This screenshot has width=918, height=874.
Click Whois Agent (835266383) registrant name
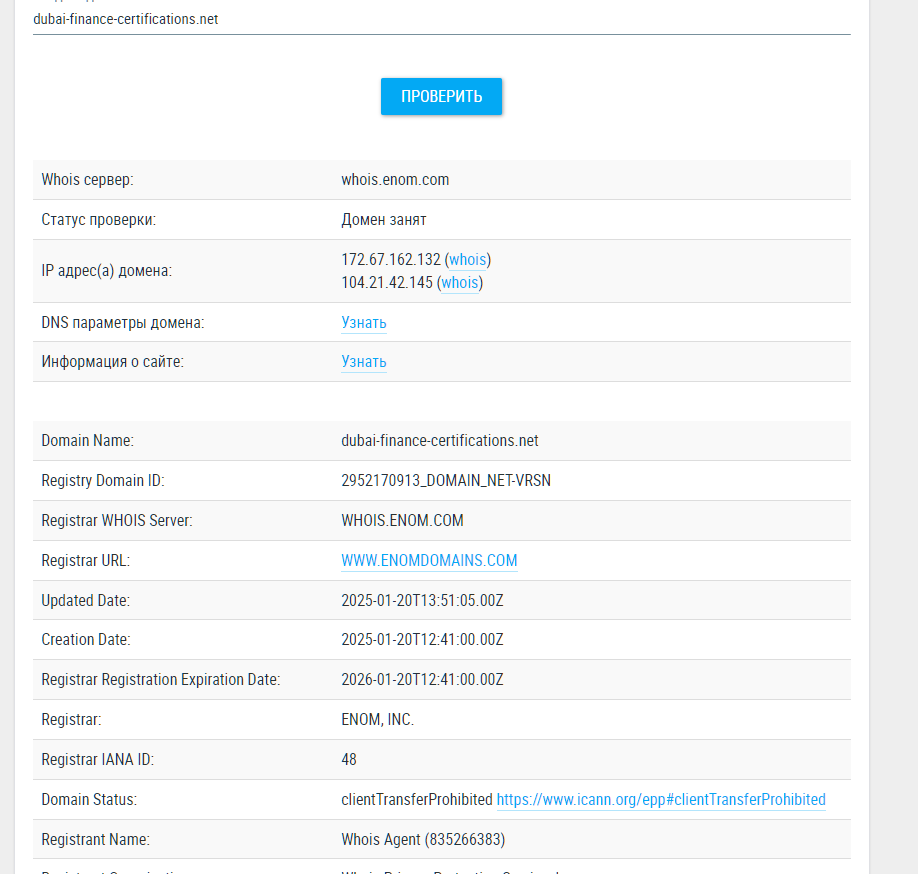point(423,839)
